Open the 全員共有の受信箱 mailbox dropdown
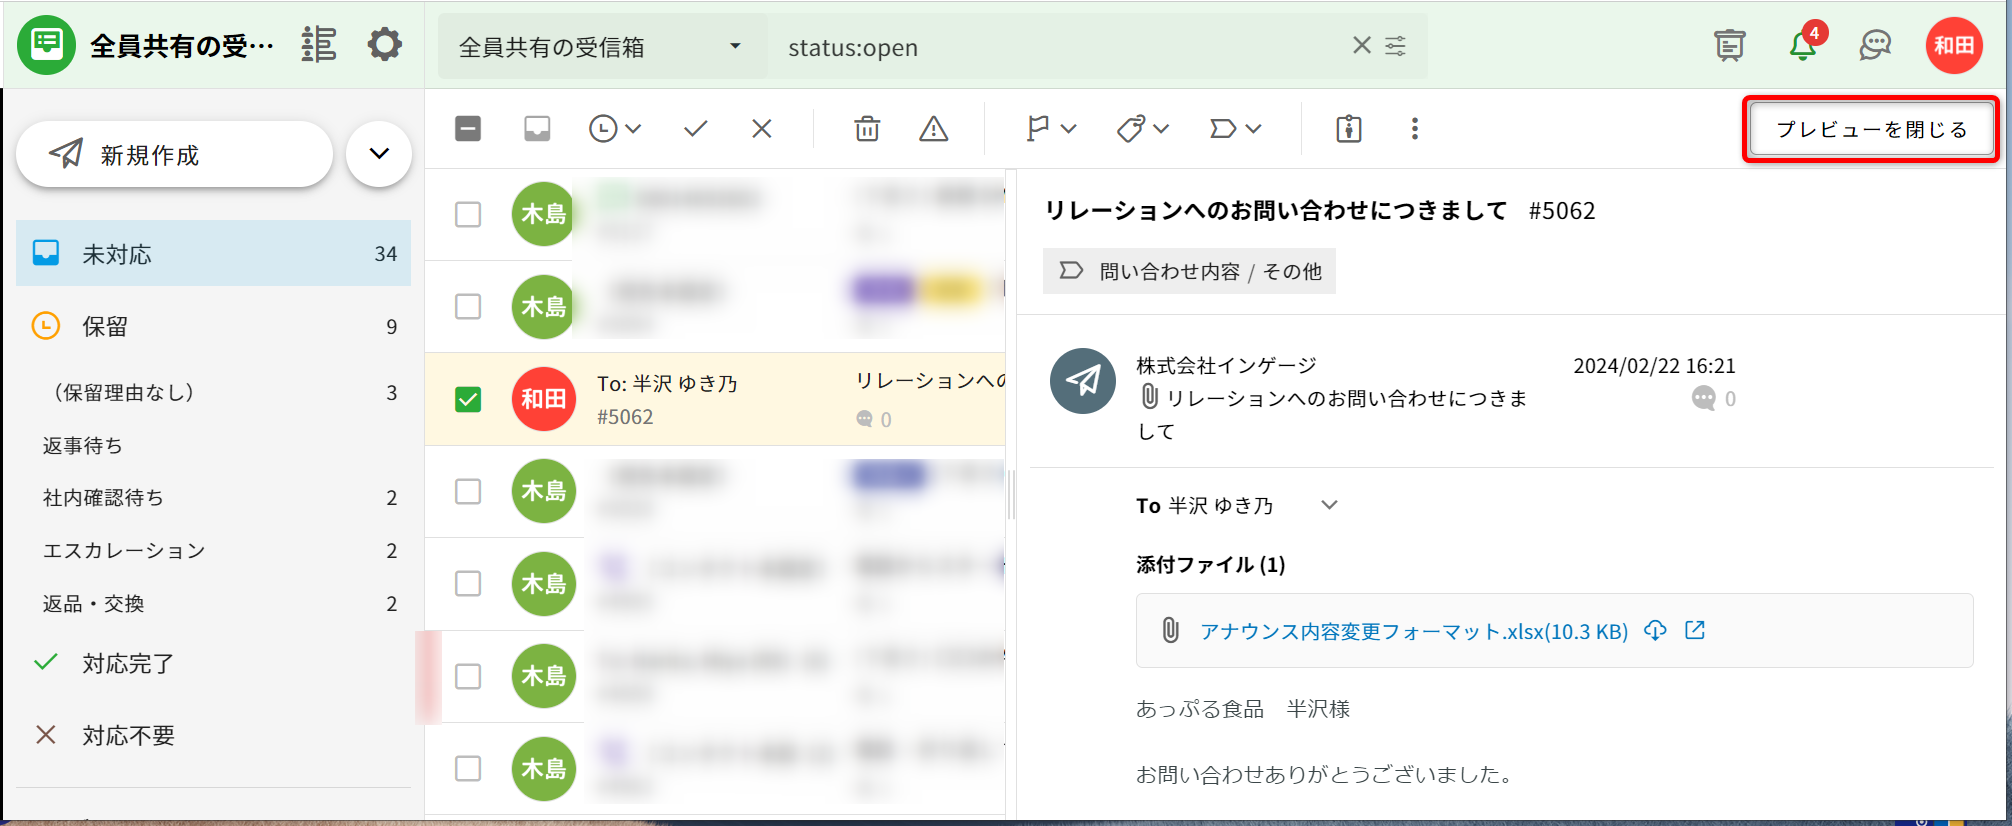Screen dimensions: 2012x826 click(x=601, y=47)
